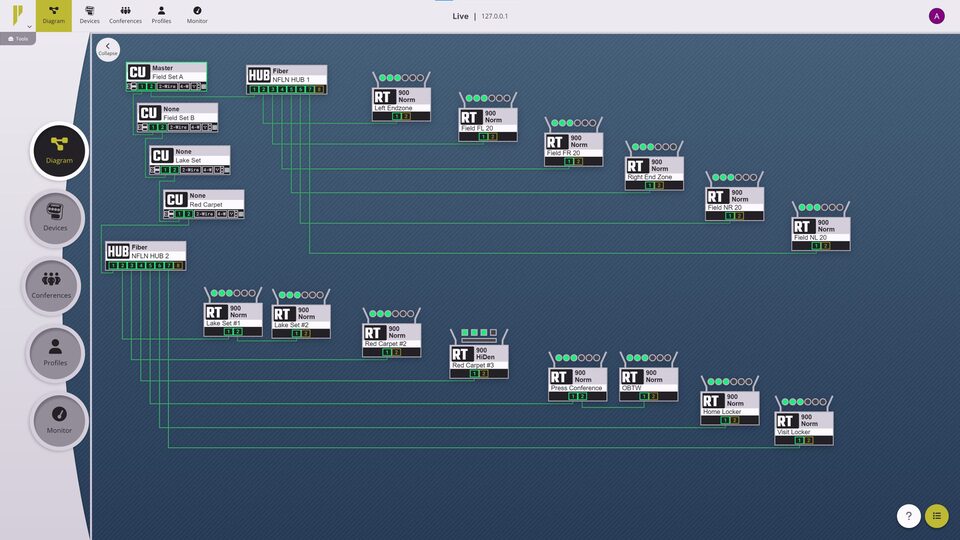This screenshot has height=540, width=960.
Task: Click signal strength dots above Press Conference RT
Action: point(577,357)
